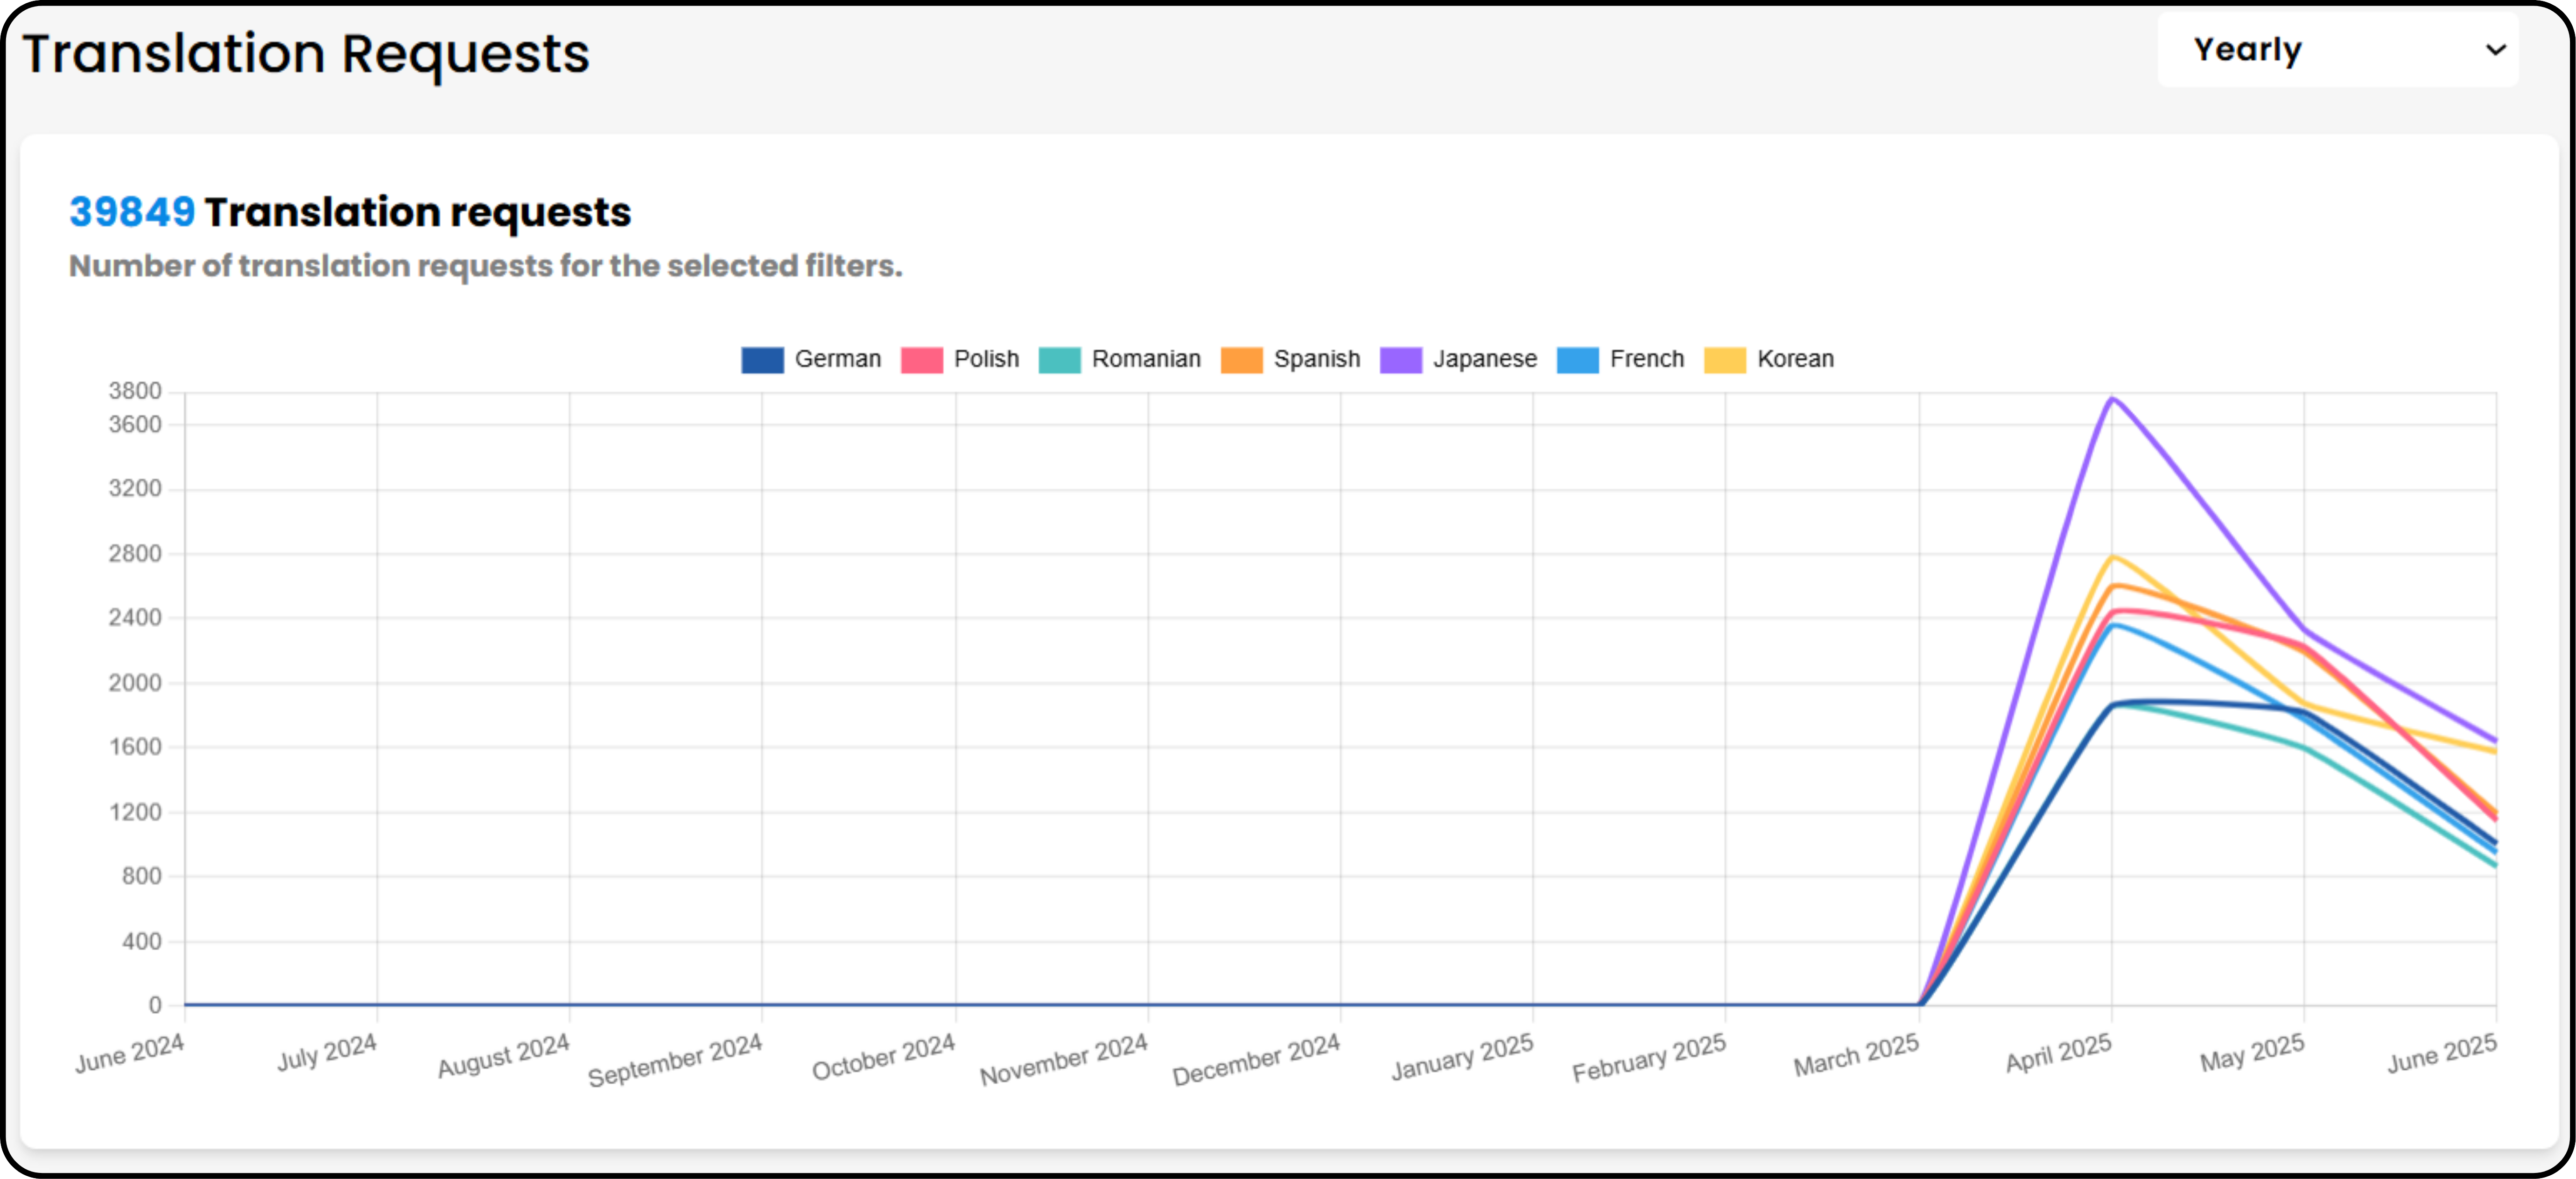Click the 39849 total requests number
Image resolution: width=2576 pixels, height=1179 pixels.
pos(132,212)
